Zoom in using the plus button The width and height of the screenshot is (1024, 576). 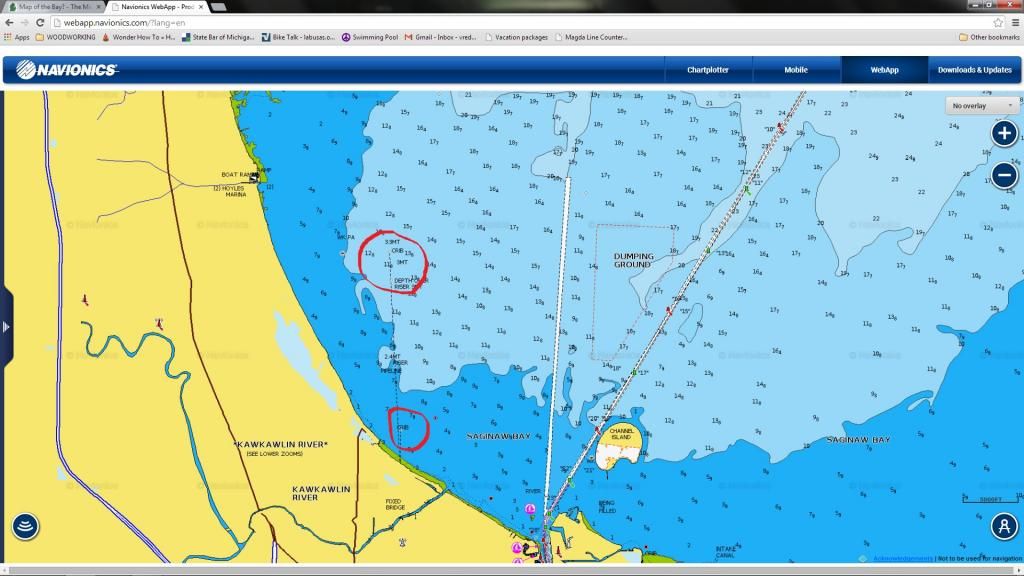(x=1004, y=132)
